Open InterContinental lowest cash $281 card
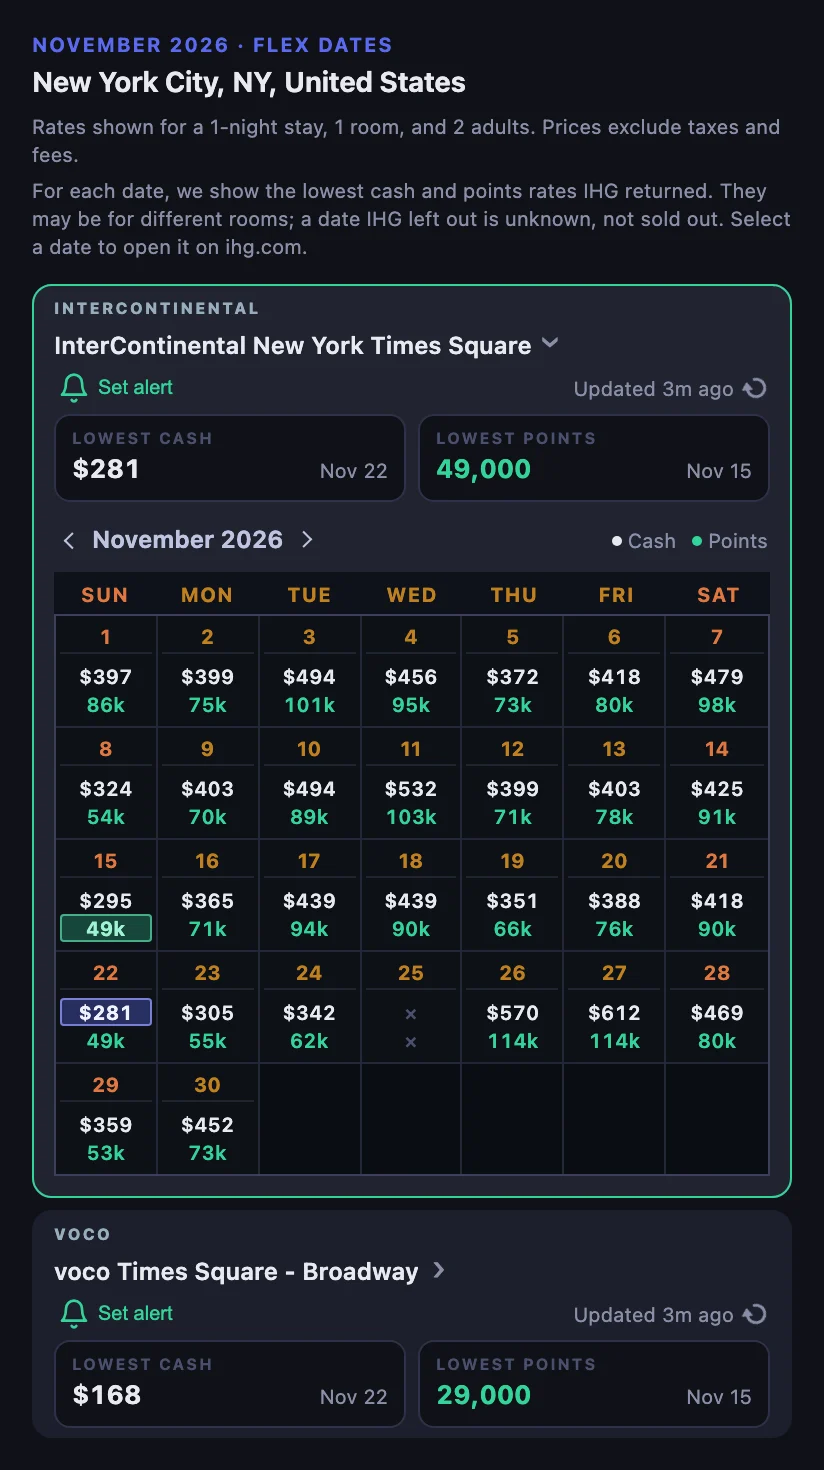Screen dimensions: 824x1470 [230, 458]
